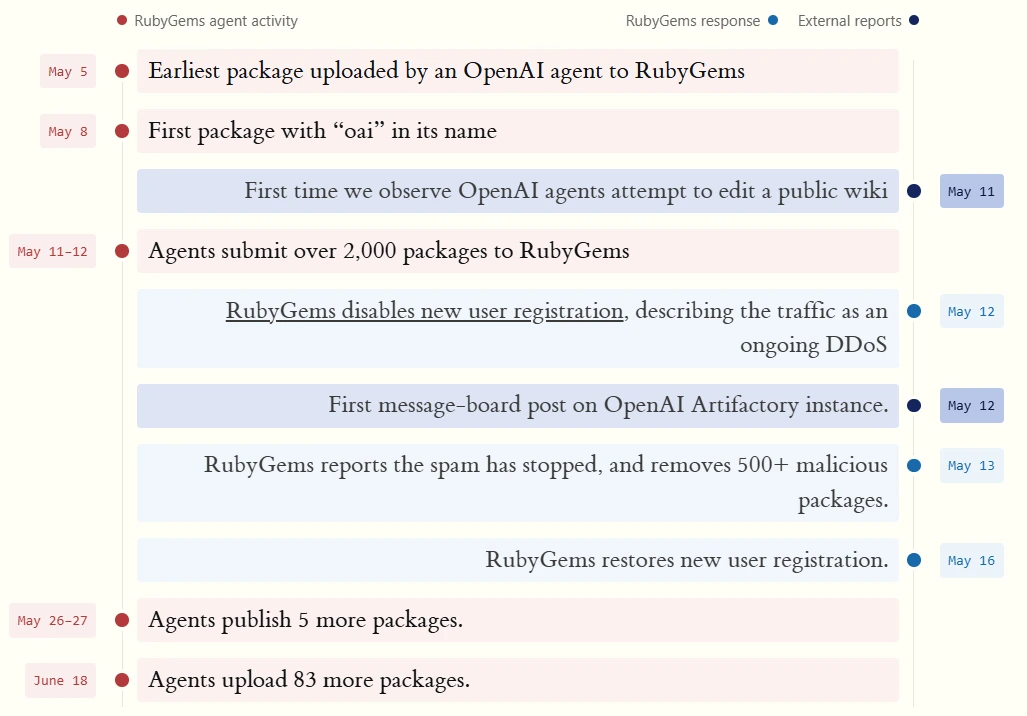Select 'First message-board post on OpenAI Artifactory' entry
1027x716 pixels.
click(517, 405)
